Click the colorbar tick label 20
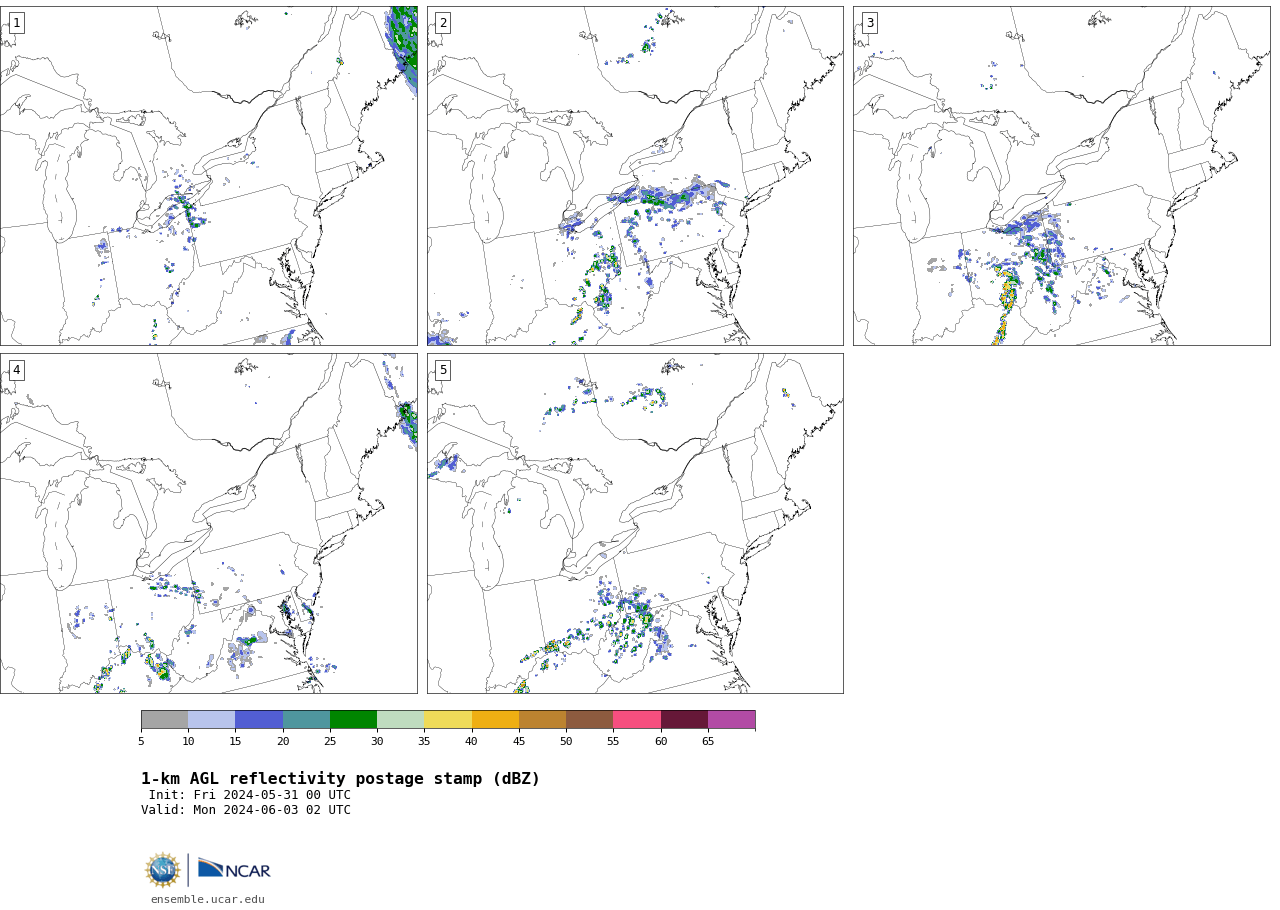Screen dimensions: 1280x910 (x=283, y=741)
